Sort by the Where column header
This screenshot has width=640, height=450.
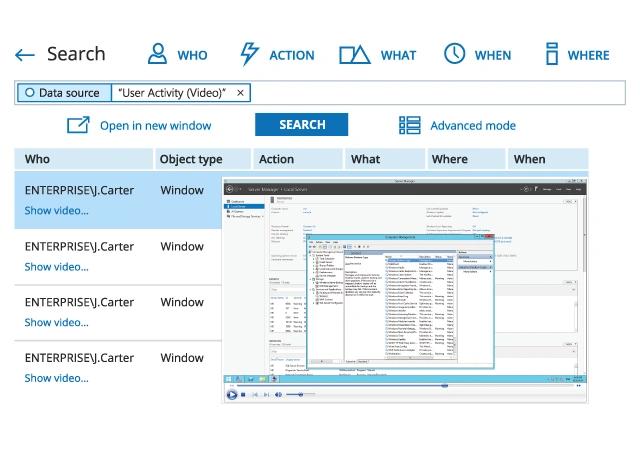(x=466, y=159)
